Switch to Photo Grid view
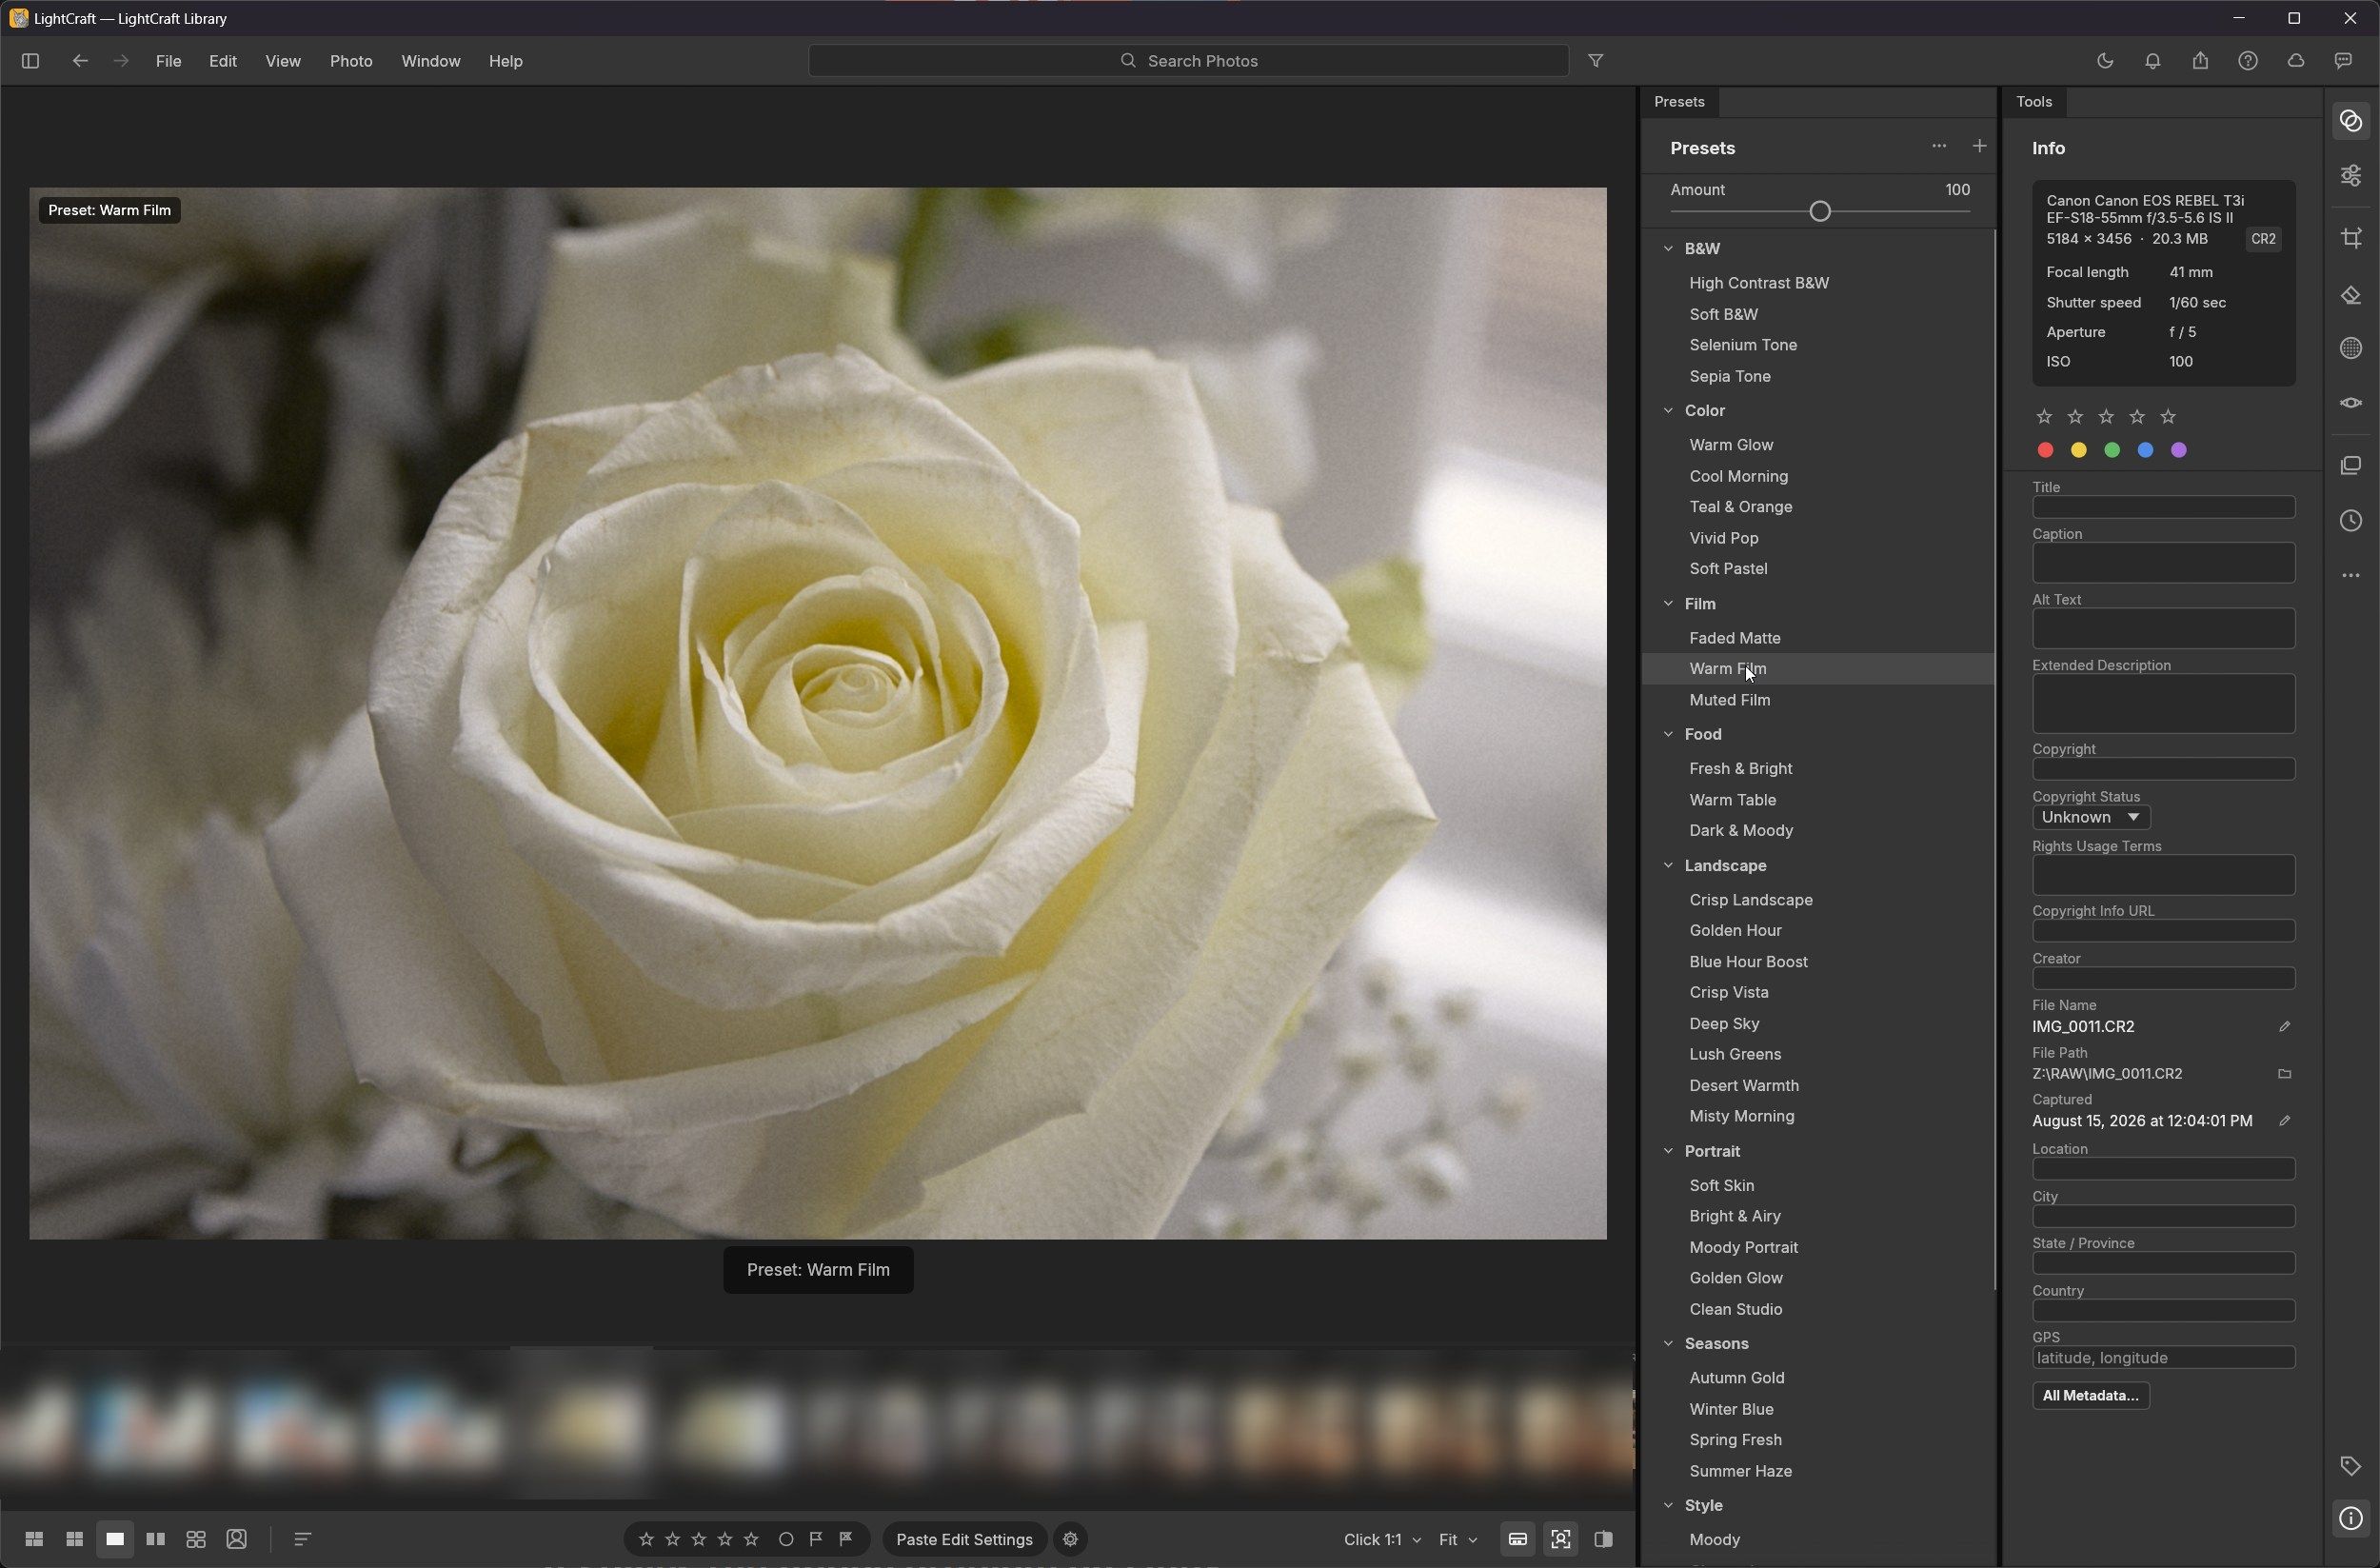Image resolution: width=2380 pixels, height=1568 pixels. tap(34, 1539)
